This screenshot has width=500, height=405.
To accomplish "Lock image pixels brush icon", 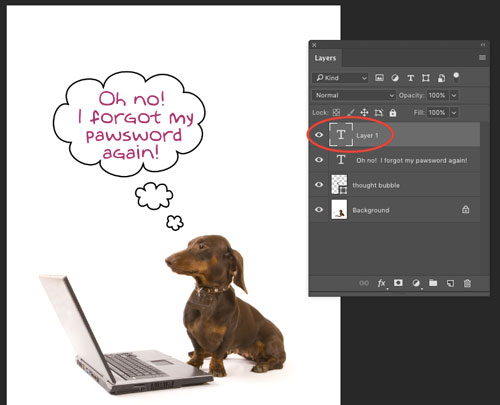I will 351,113.
